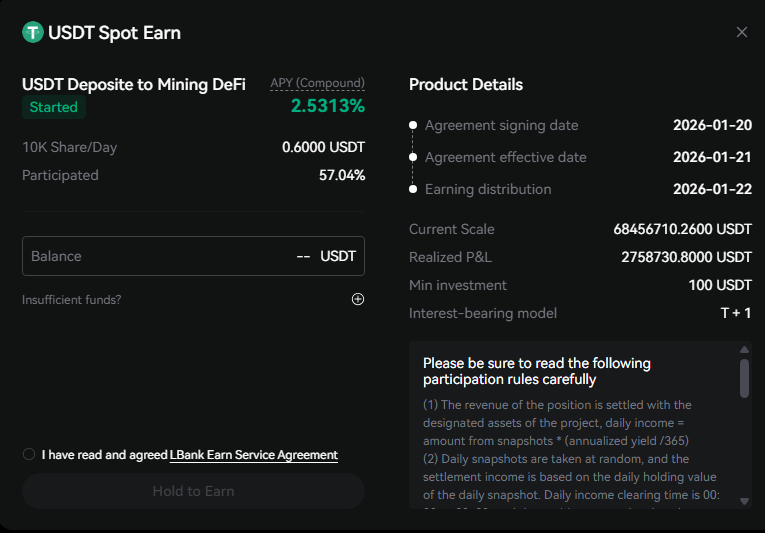Image resolution: width=765 pixels, height=533 pixels.
Task: Close the USDT Spot Earn dialog
Action: click(x=742, y=32)
